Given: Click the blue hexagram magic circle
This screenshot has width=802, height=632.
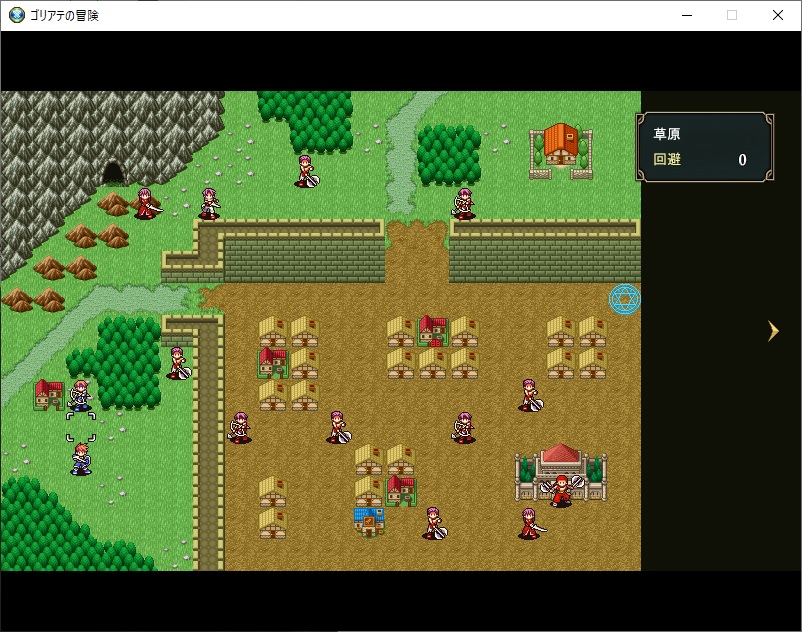Looking at the screenshot, I should (625, 300).
